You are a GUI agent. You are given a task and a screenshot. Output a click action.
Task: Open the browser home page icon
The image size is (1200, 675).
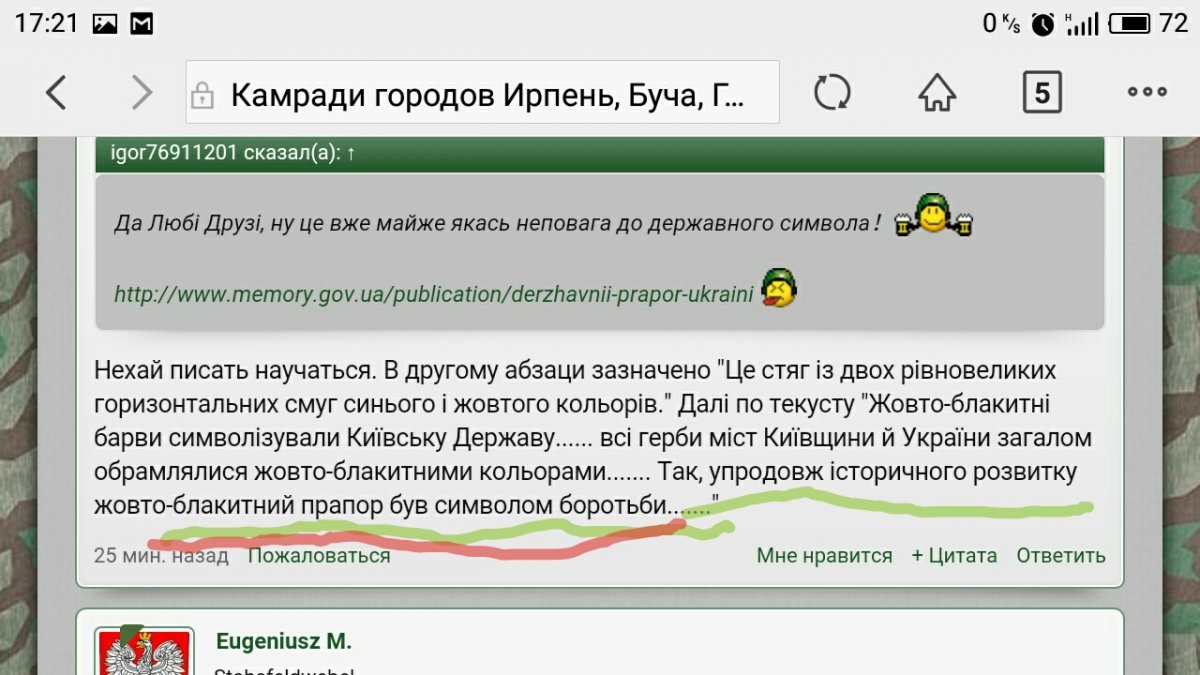[937, 93]
